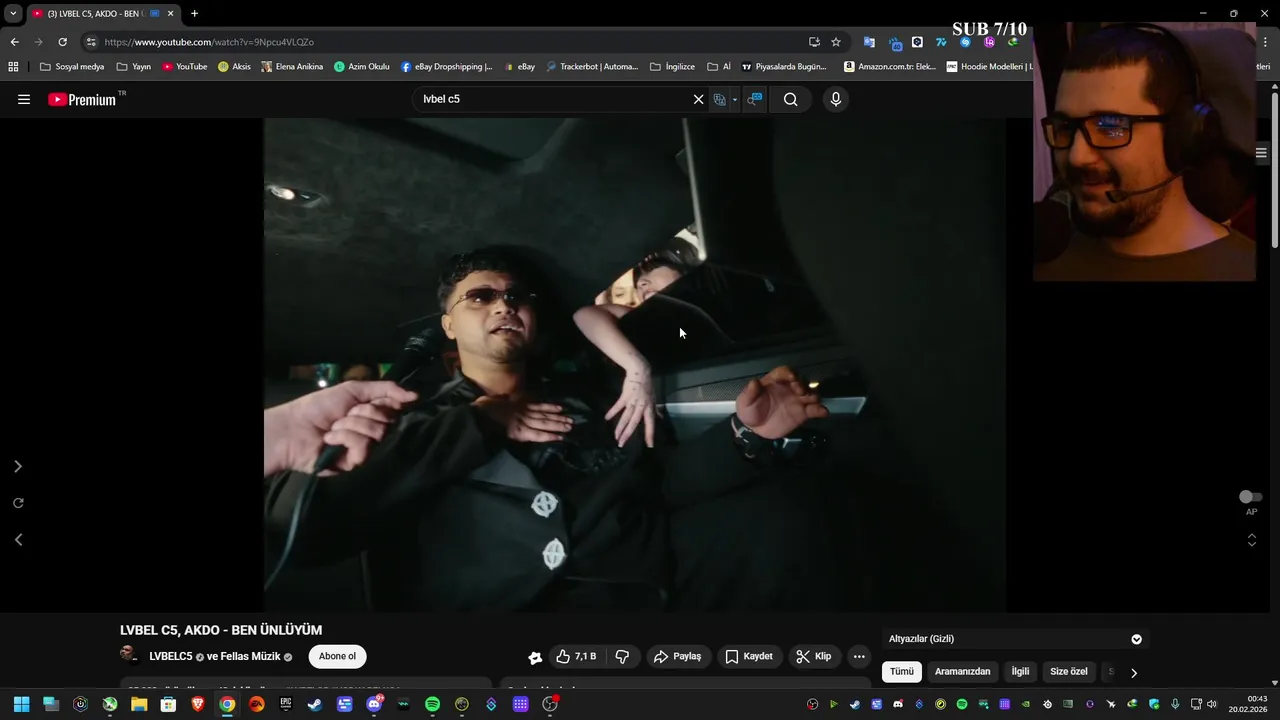This screenshot has width=1280, height=720.
Task: Start voice search with the microphone
Action: coord(836,99)
